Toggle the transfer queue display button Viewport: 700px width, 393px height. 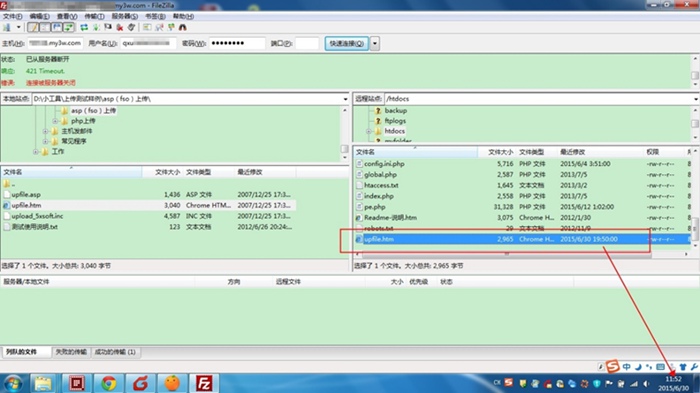coord(68,28)
